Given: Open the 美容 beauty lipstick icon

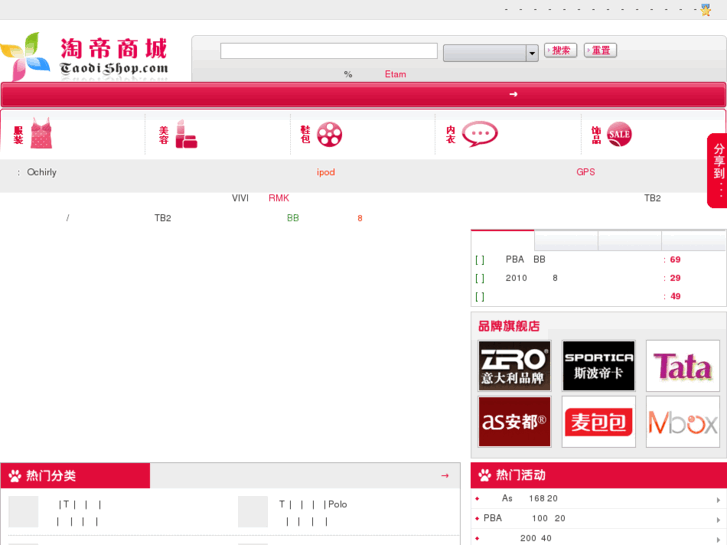Looking at the screenshot, I should pyautogui.click(x=186, y=134).
